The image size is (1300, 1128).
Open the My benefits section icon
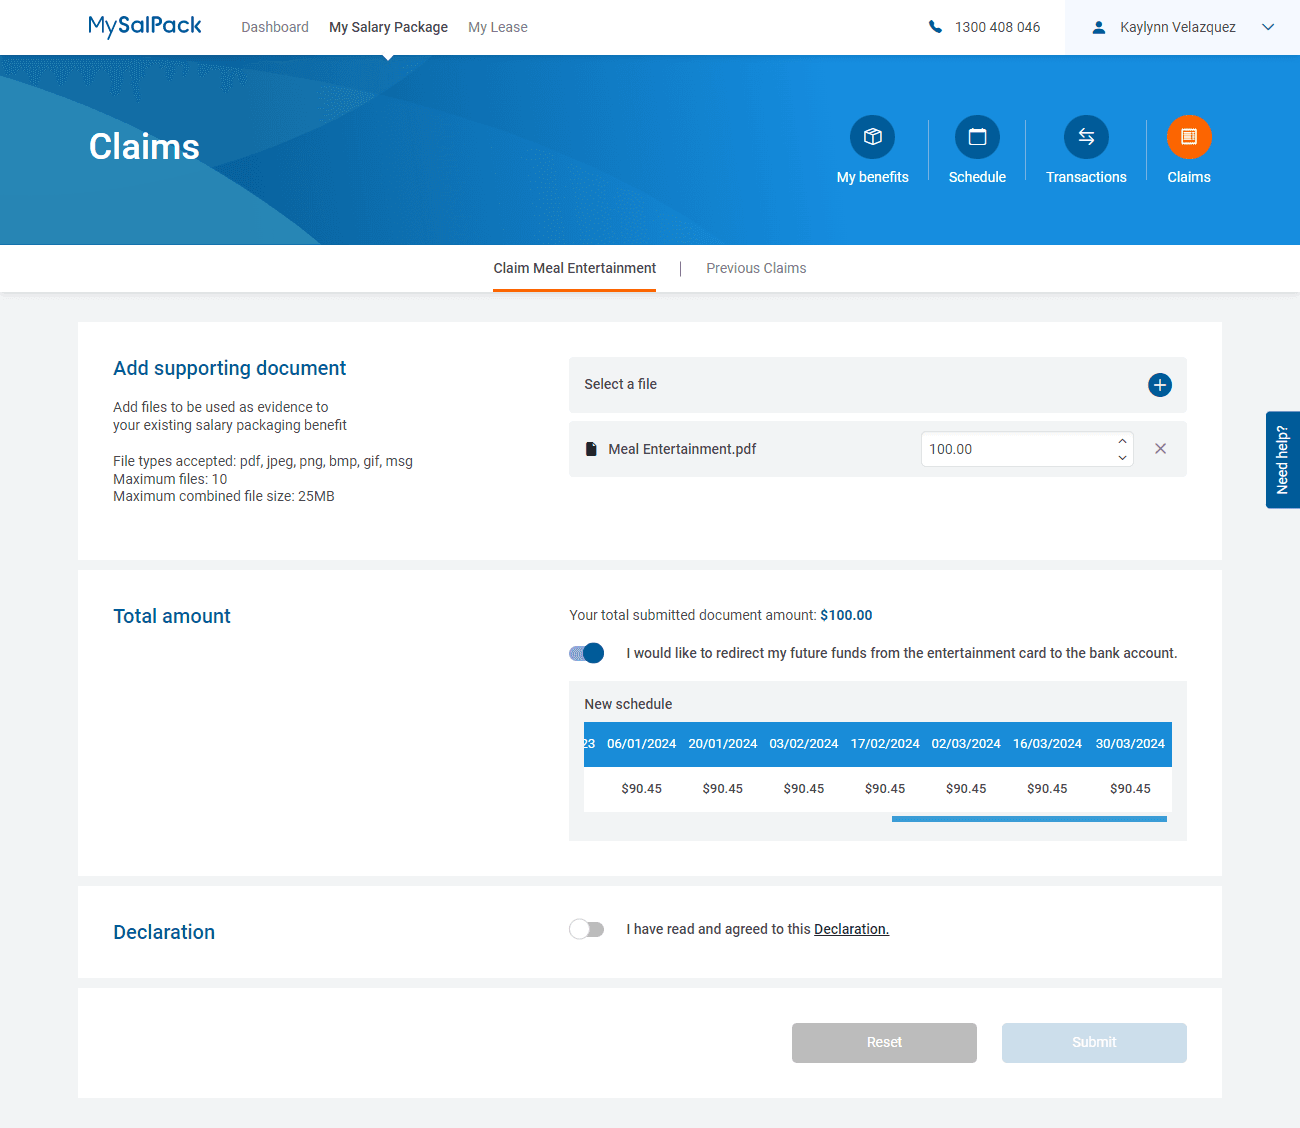click(x=871, y=137)
